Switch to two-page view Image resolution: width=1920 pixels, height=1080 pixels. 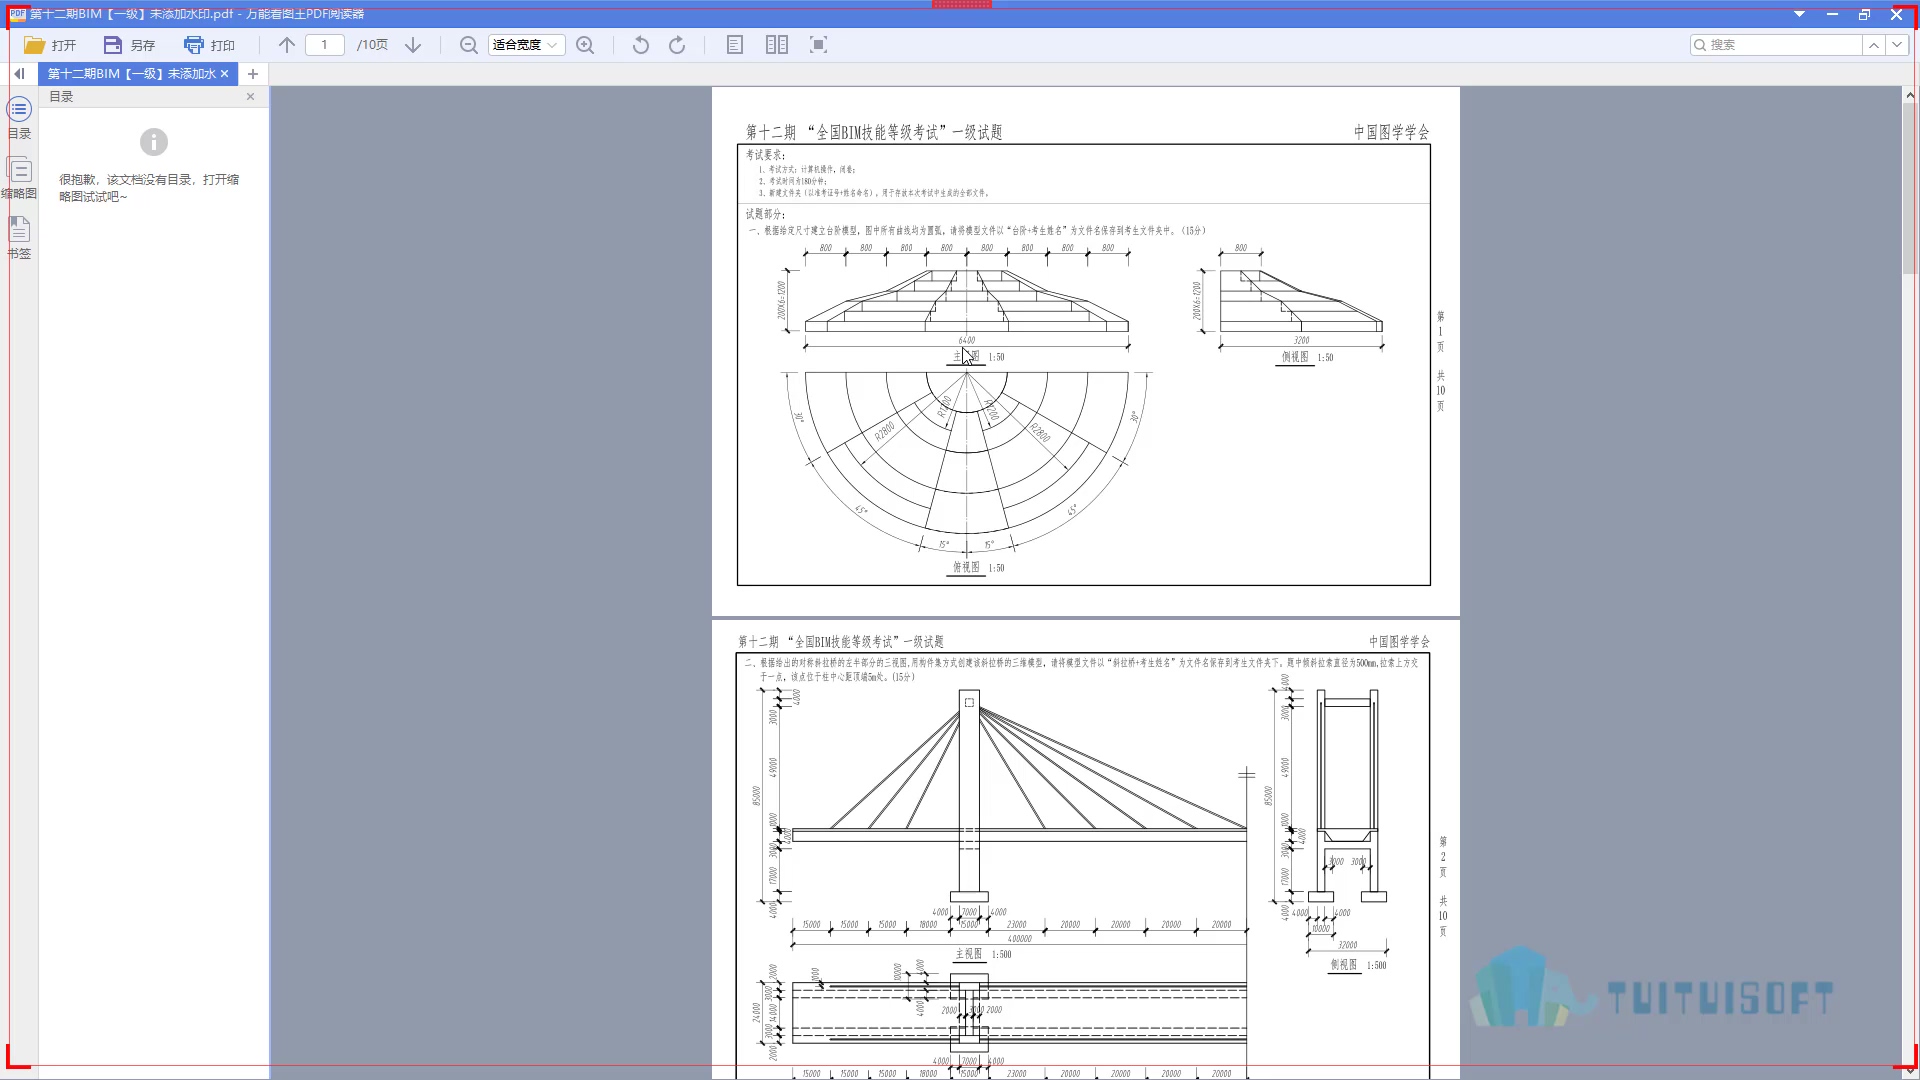(777, 45)
